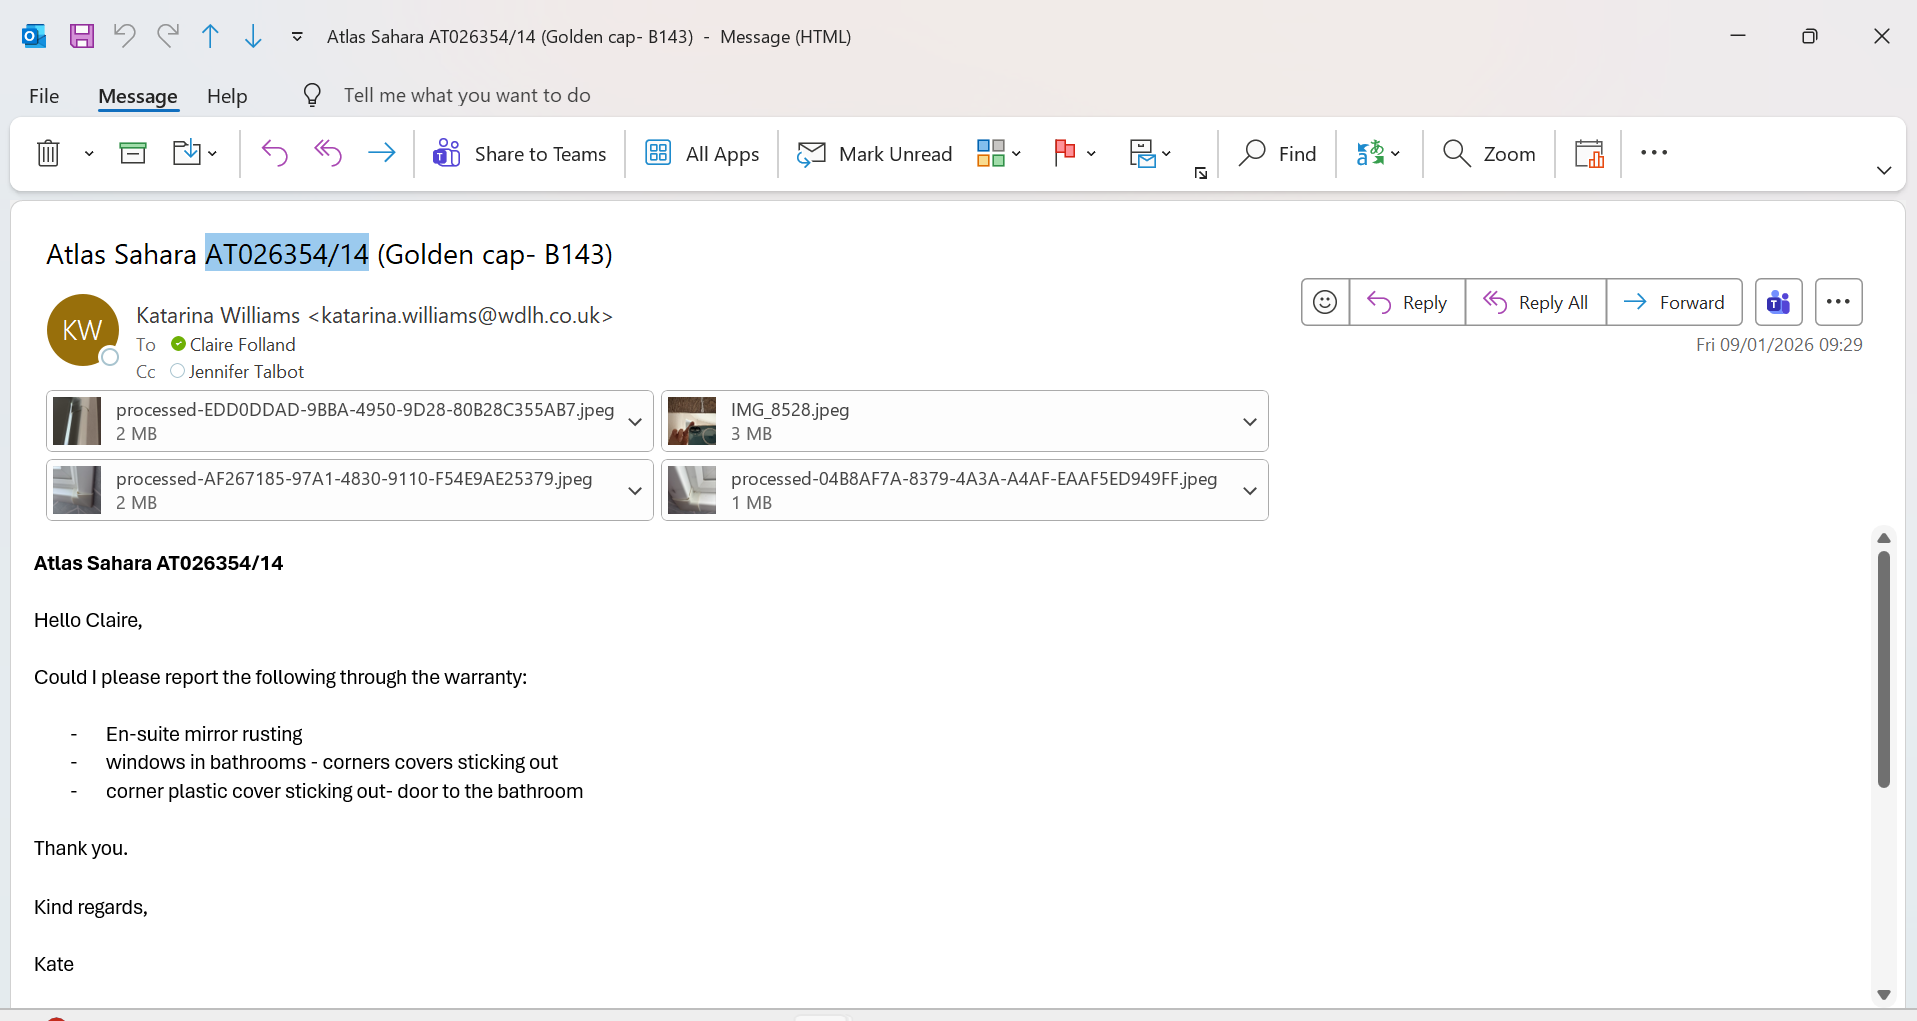Click the scroll down arrow of message body
The image size is (1917, 1021).
(1884, 995)
